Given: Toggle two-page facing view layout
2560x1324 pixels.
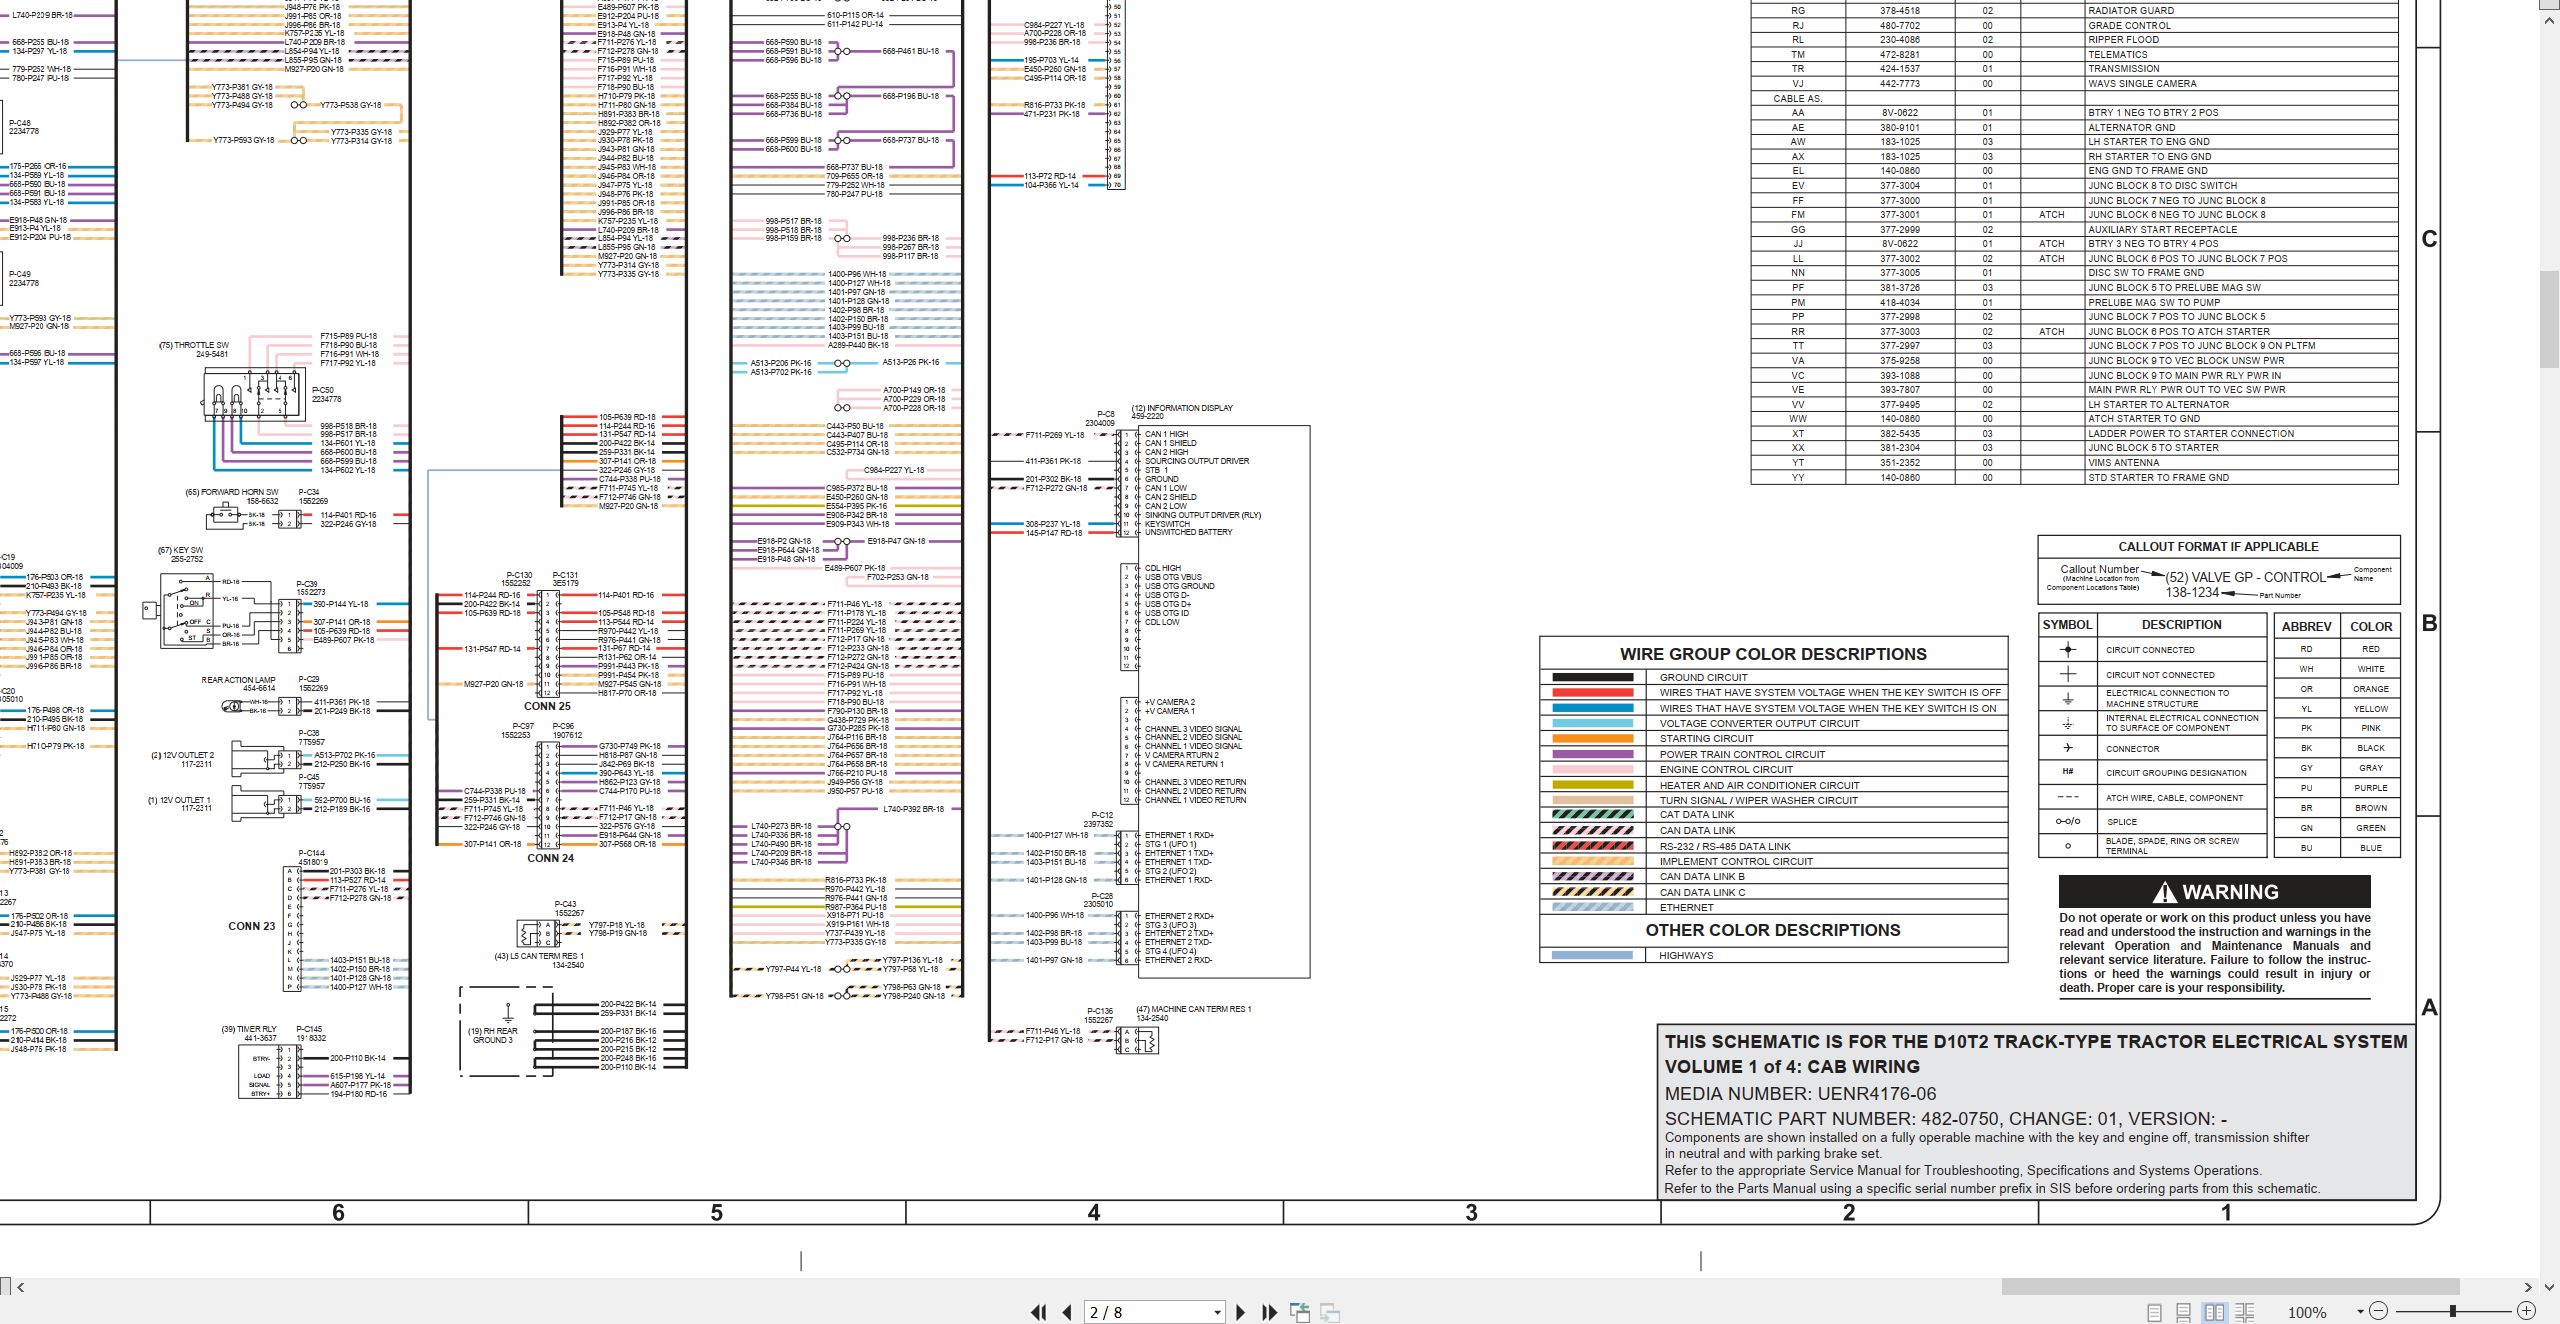Looking at the screenshot, I should 2214,1312.
